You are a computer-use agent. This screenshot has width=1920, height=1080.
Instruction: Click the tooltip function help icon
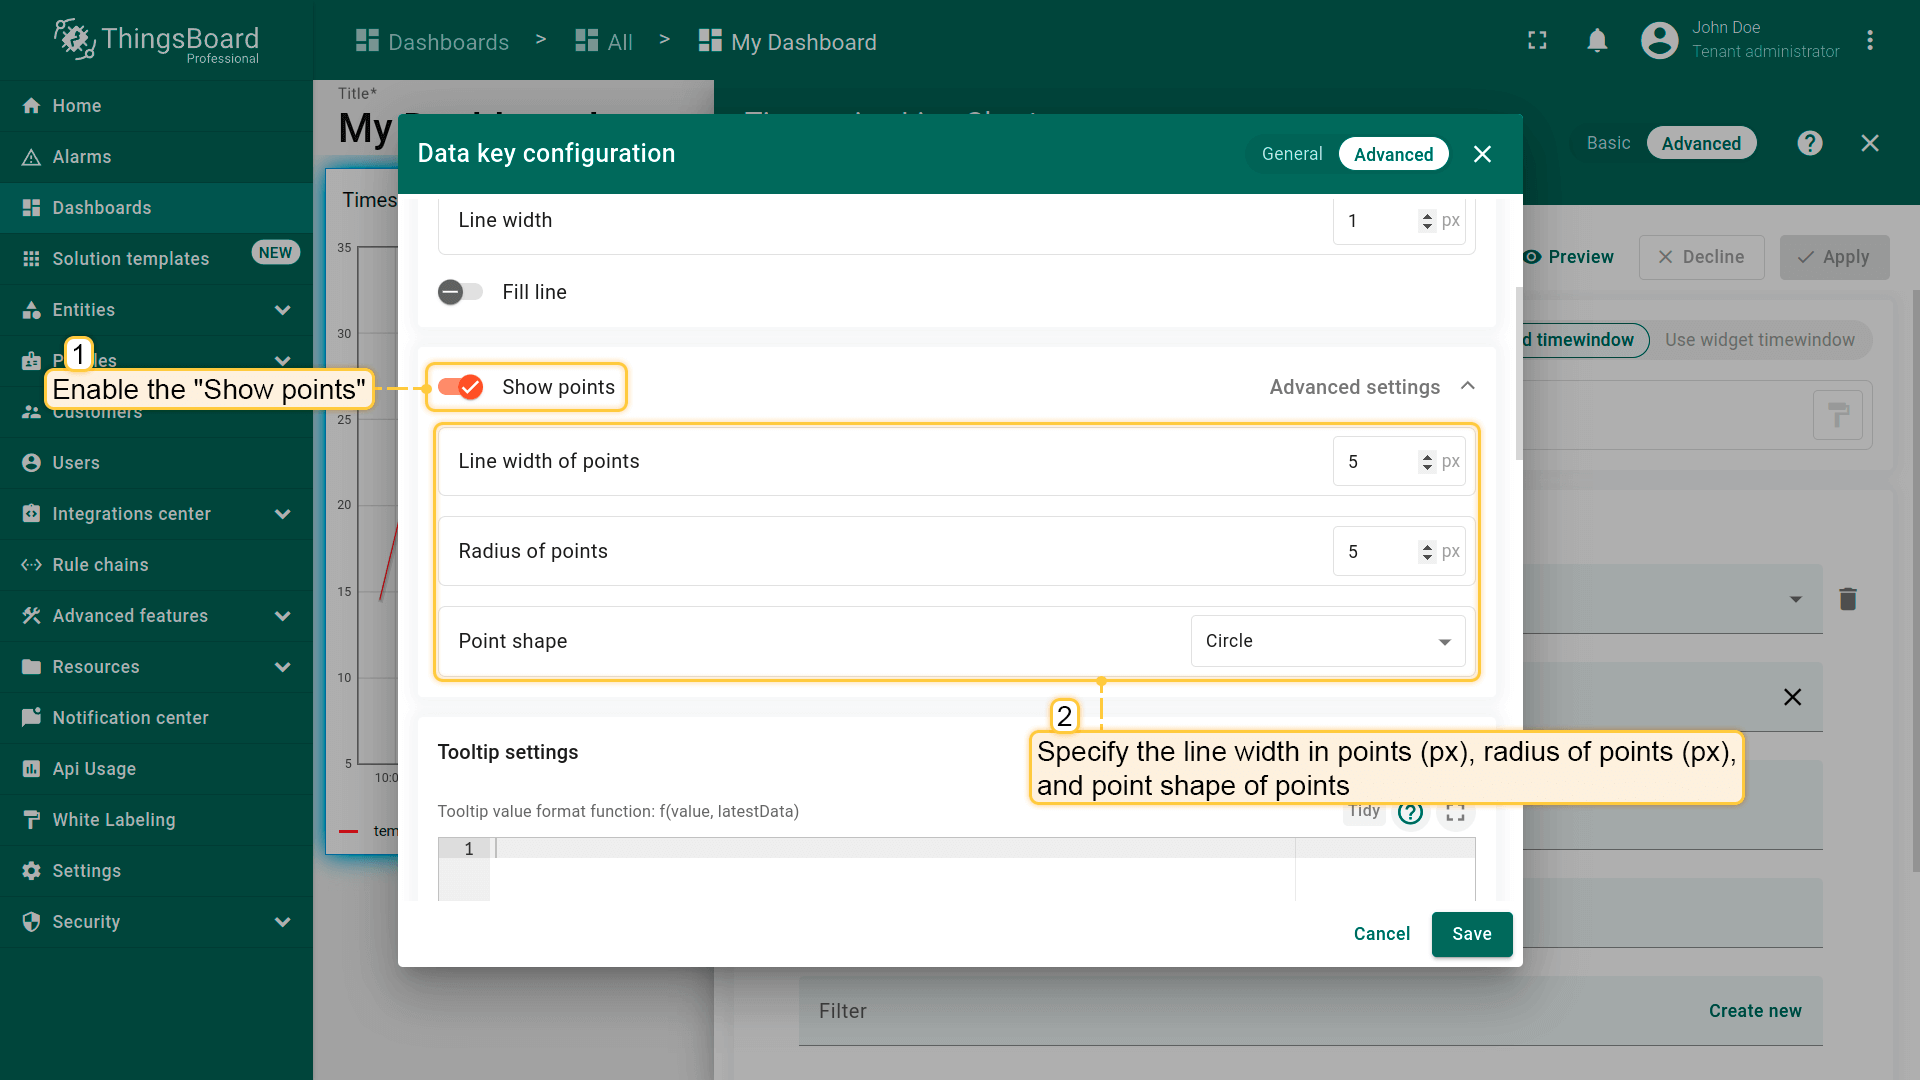pyautogui.click(x=1410, y=812)
